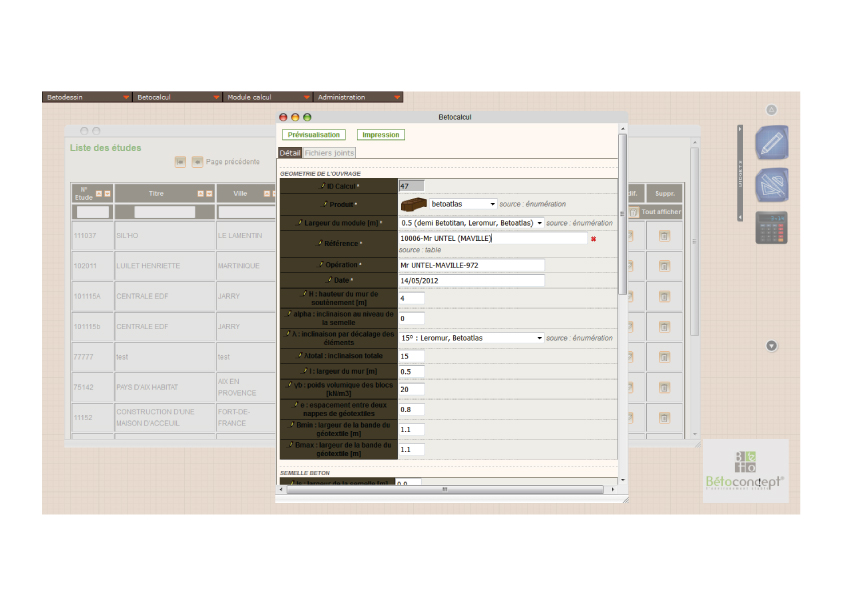
Task: Click the Betocalcul dialog horizontal scrollbar
Action: (x=444, y=489)
